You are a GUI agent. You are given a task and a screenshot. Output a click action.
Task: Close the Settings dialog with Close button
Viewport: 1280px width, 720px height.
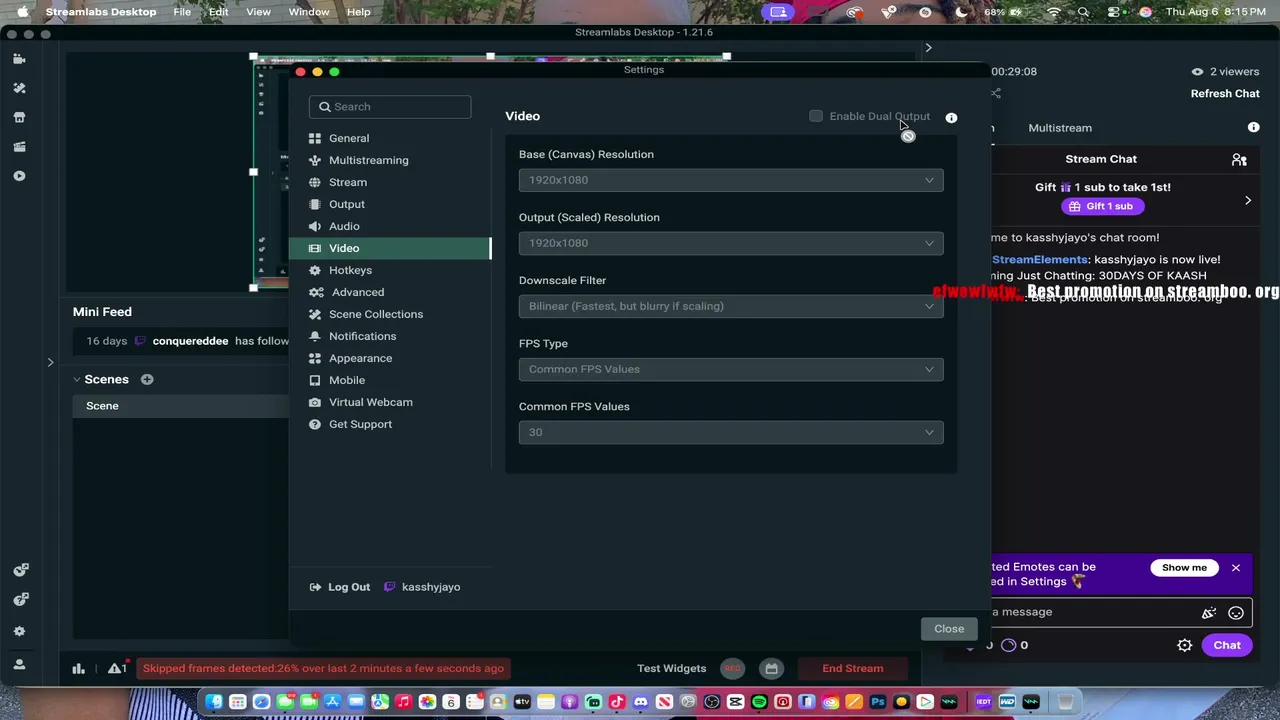click(949, 629)
